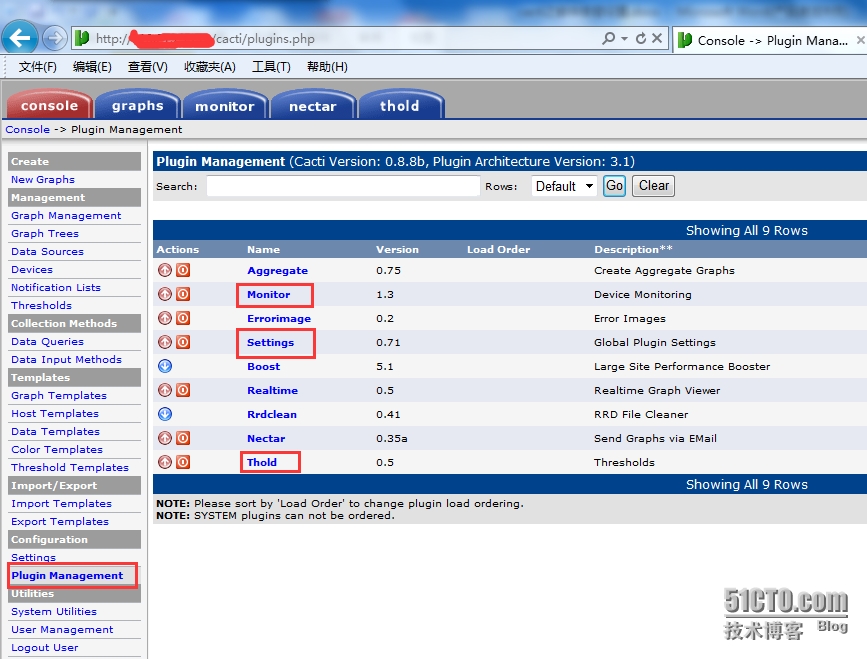This screenshot has width=867, height=659.
Task: Open Host Templates in sidebar
Action: [x=55, y=413]
